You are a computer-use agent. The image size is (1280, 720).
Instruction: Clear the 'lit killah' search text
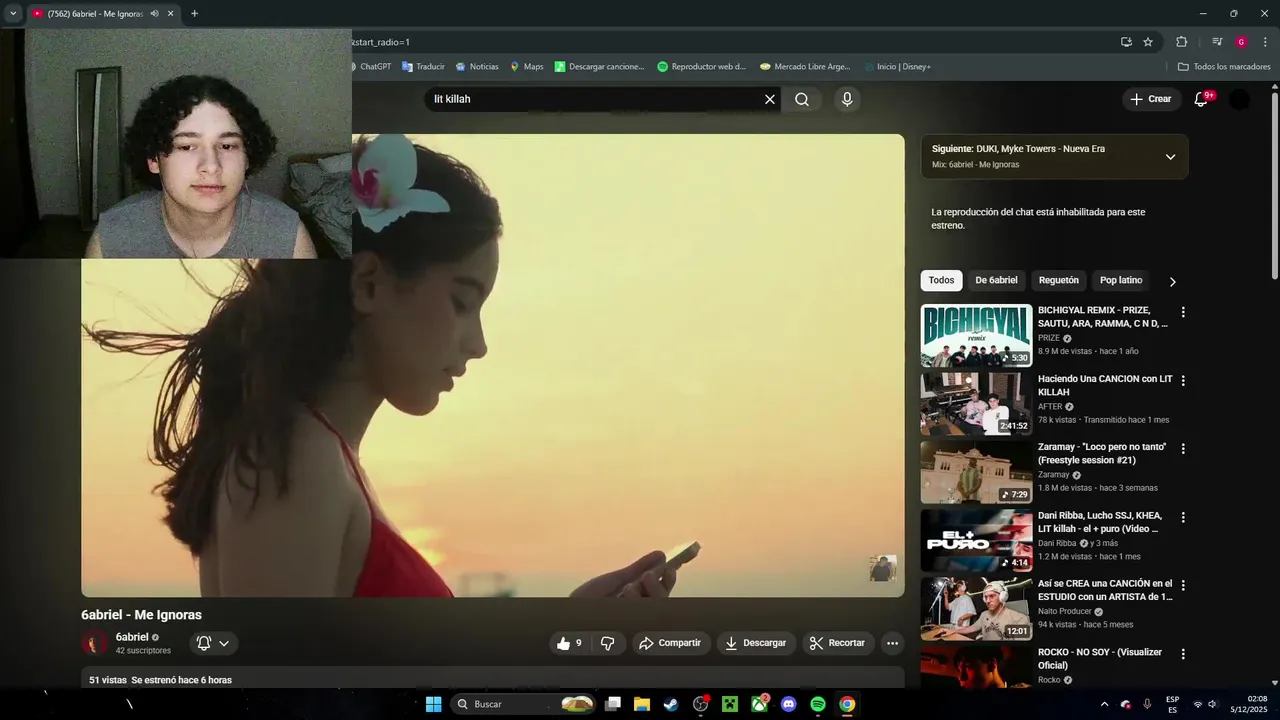[770, 99]
